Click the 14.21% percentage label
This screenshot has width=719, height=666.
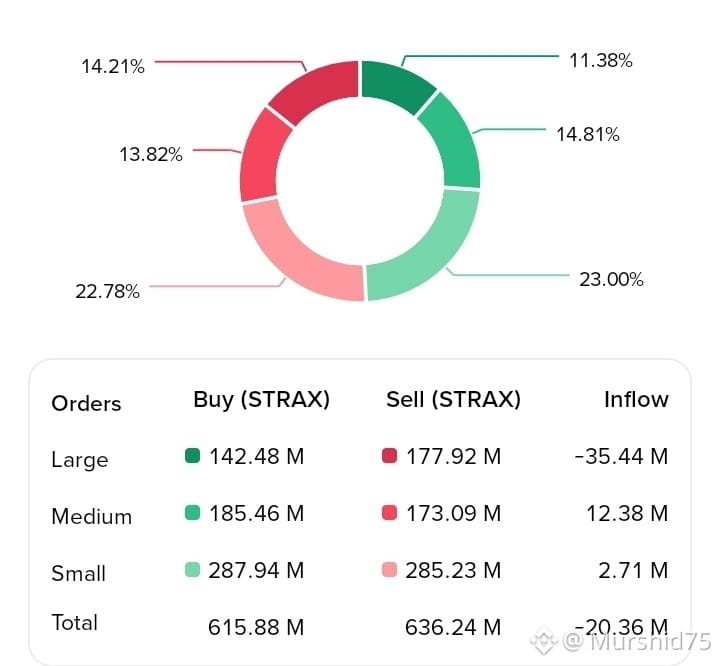coord(113,67)
